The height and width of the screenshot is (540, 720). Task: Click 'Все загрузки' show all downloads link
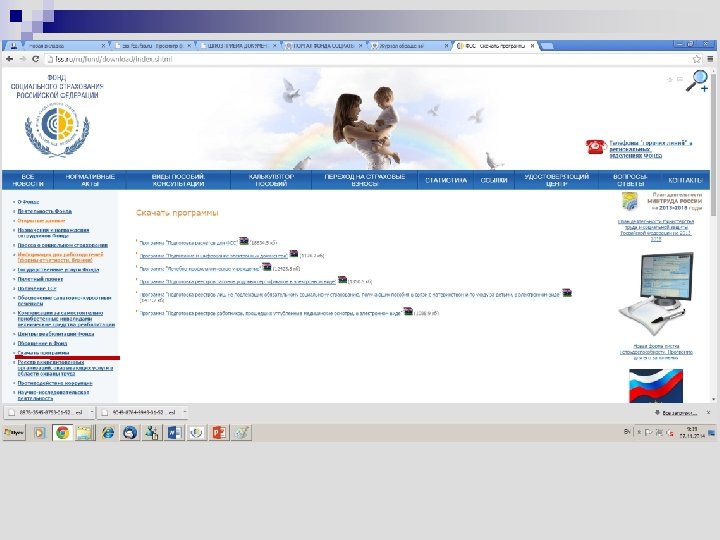pyautogui.click(x=675, y=413)
